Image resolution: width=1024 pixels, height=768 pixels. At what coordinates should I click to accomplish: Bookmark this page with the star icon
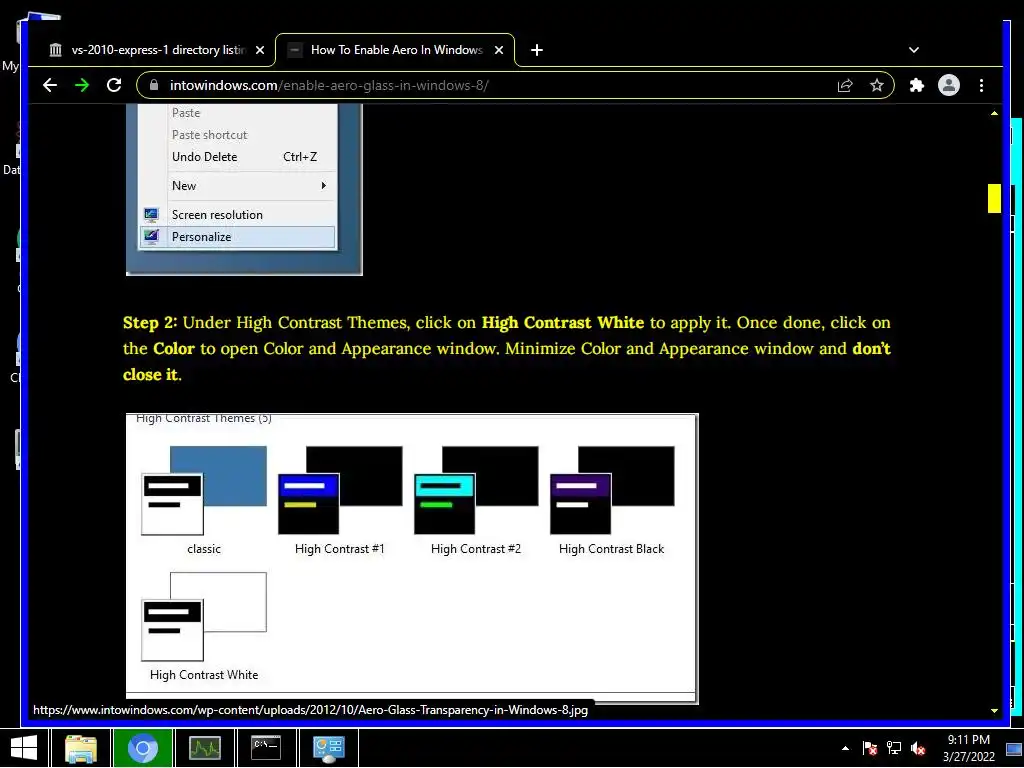[876, 86]
